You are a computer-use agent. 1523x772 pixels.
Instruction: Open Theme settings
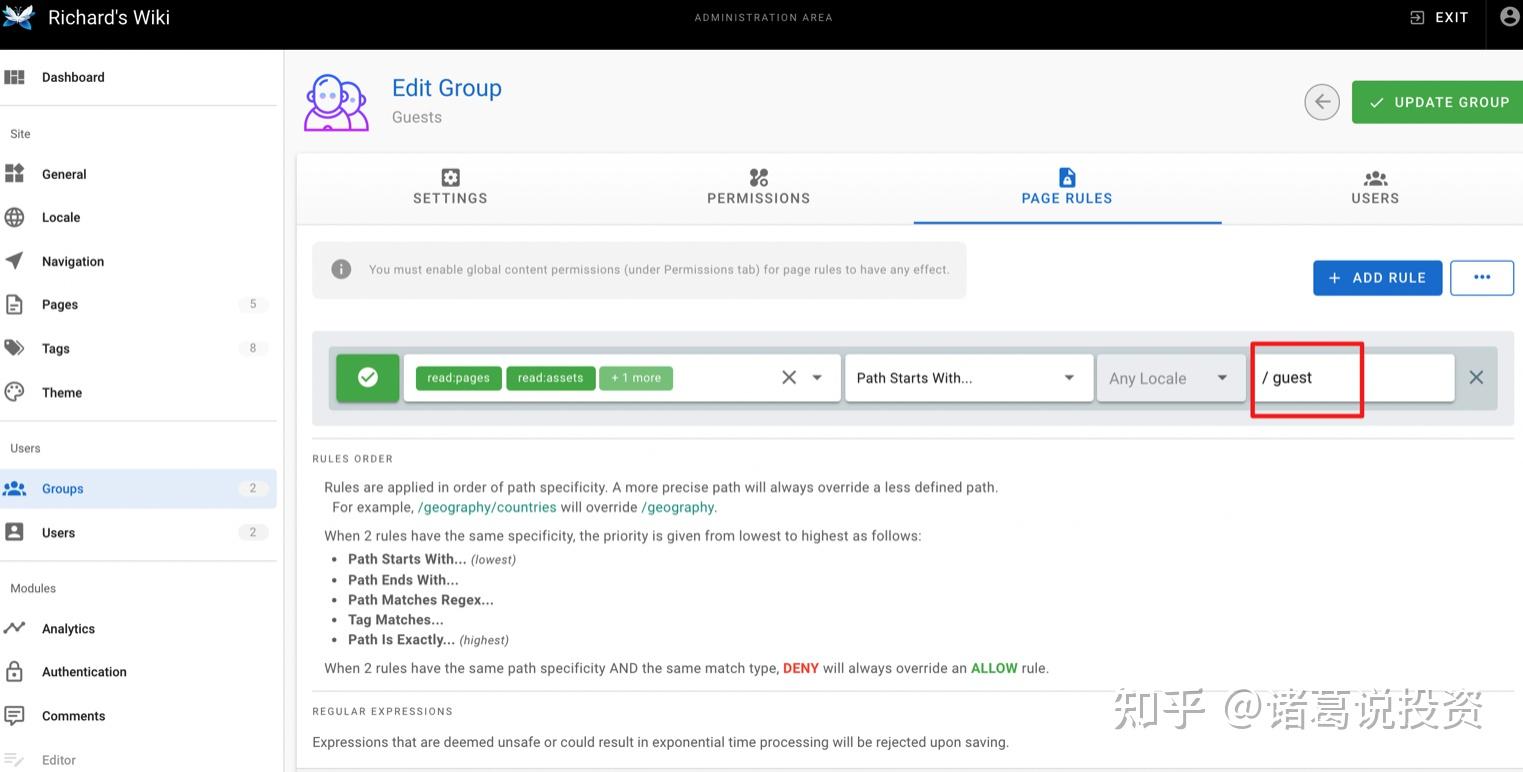point(61,392)
